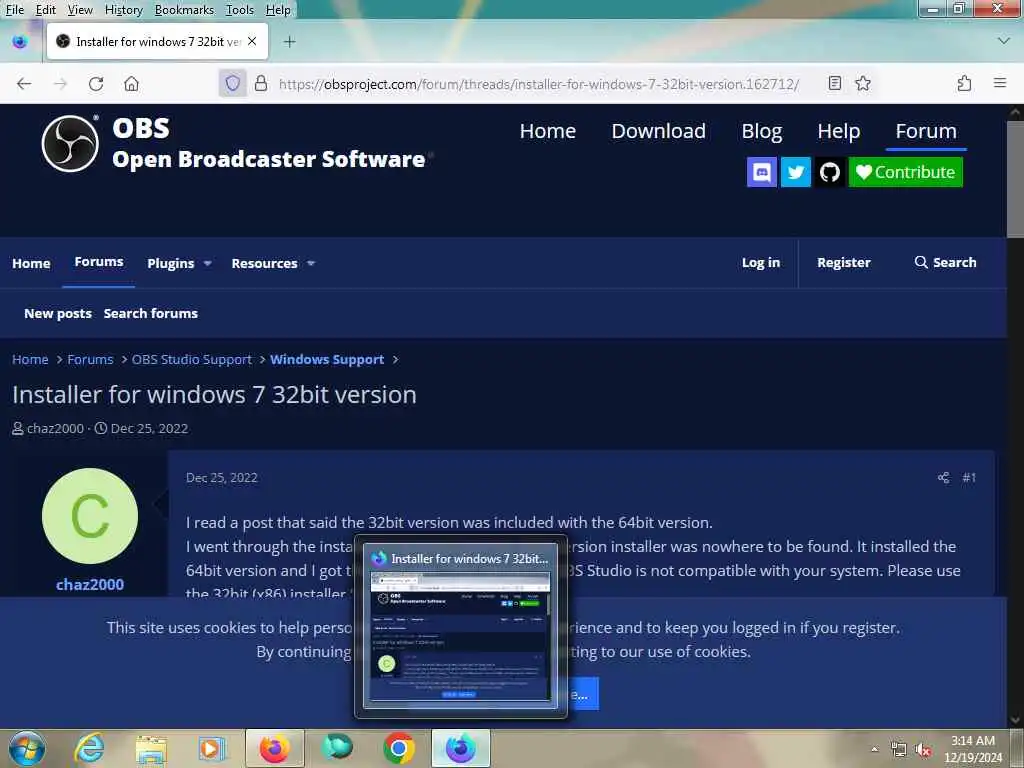Click the chaz2000 avatar circle
This screenshot has width=1024, height=768.
click(x=89, y=516)
